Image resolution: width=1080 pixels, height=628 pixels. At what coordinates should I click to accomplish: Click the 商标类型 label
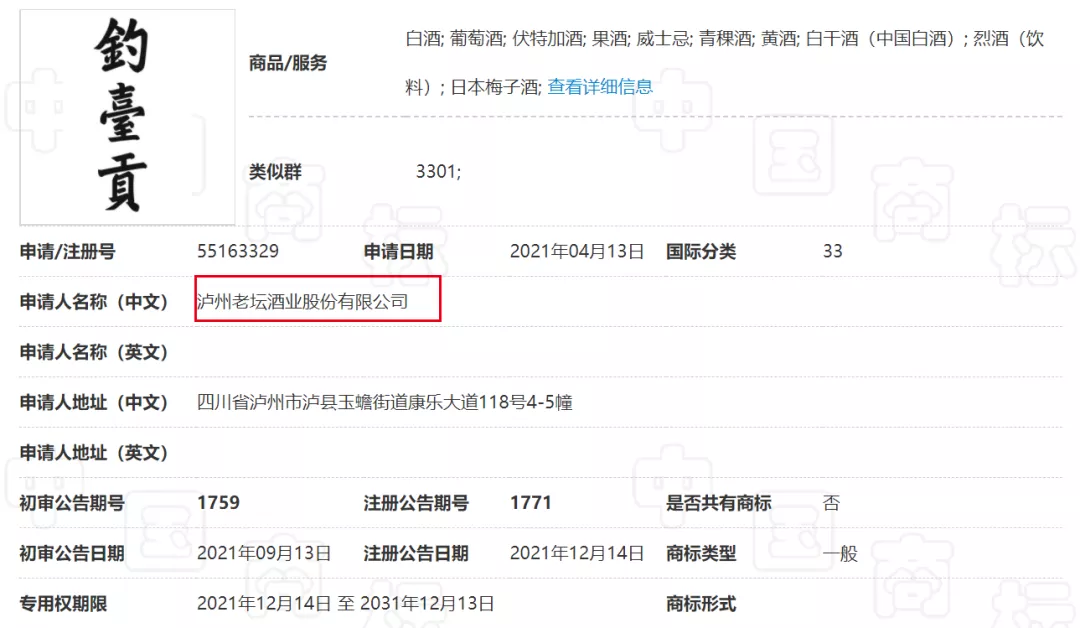700,554
